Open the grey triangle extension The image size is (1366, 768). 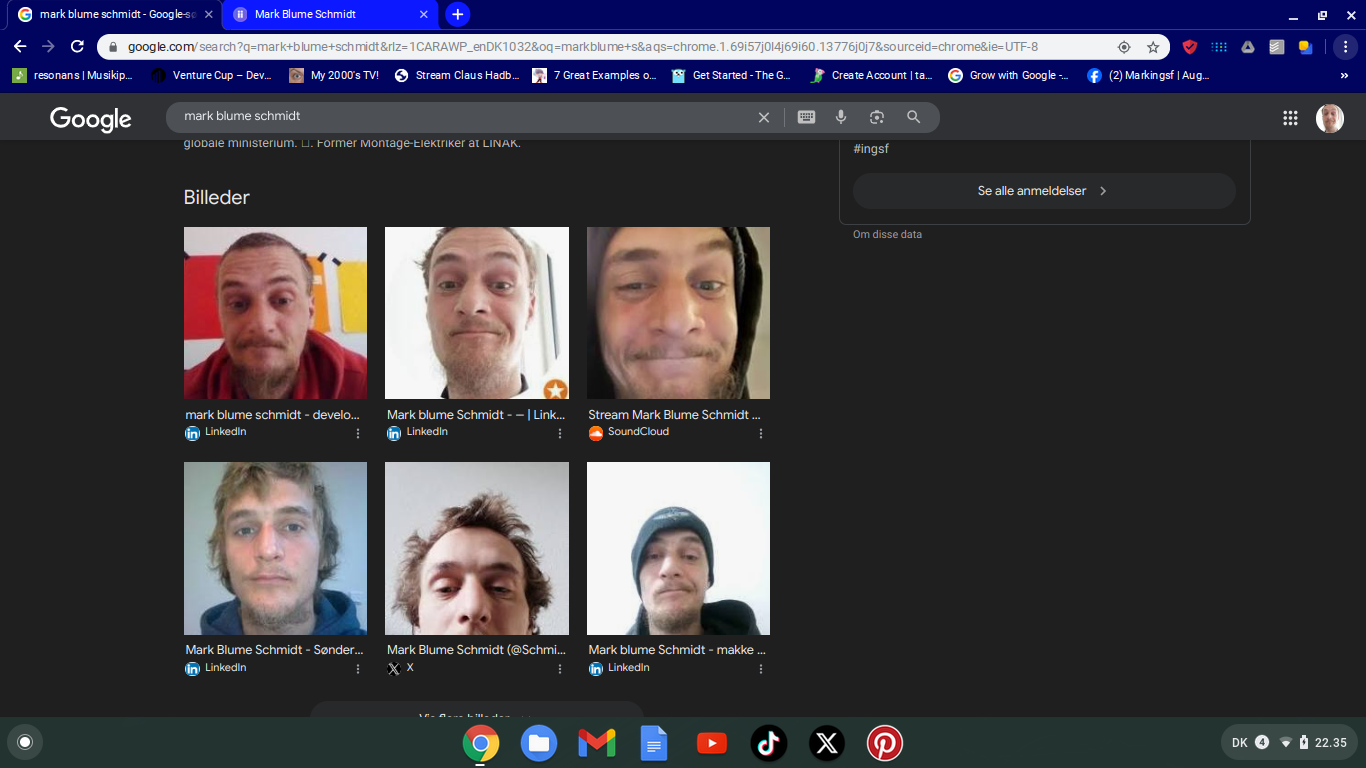pyautogui.click(x=1248, y=47)
